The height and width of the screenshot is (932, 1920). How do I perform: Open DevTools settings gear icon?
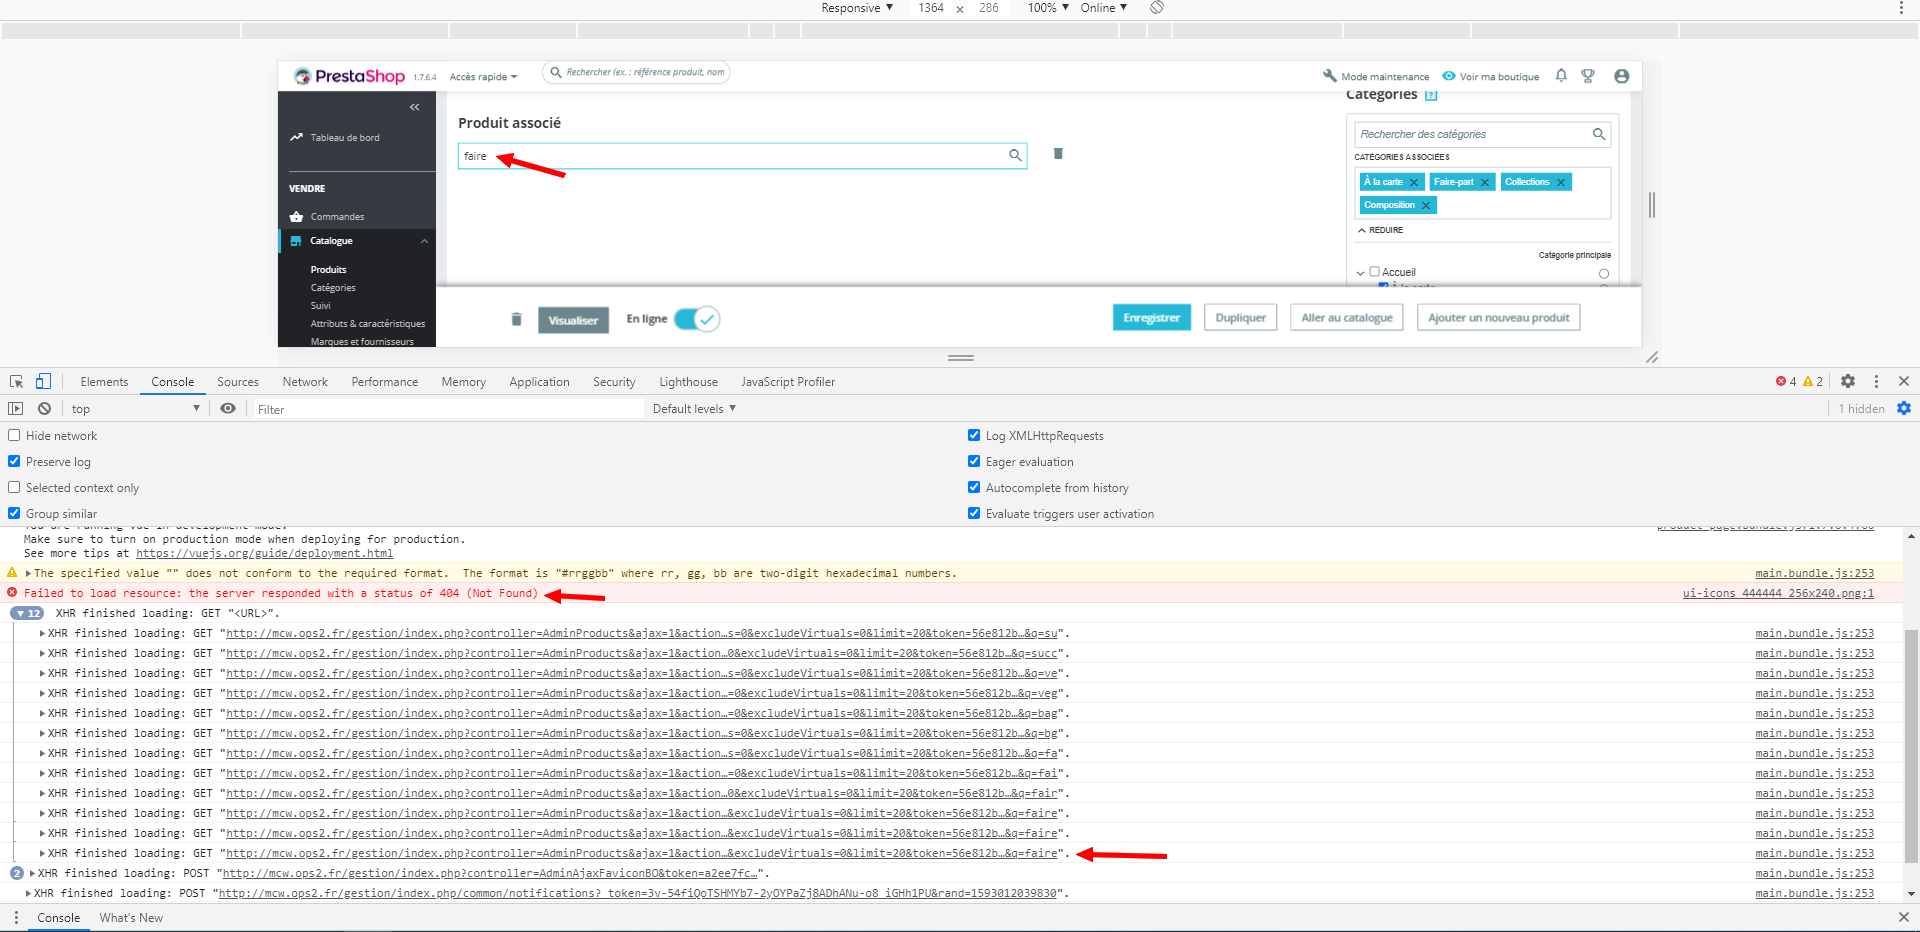coord(1848,381)
